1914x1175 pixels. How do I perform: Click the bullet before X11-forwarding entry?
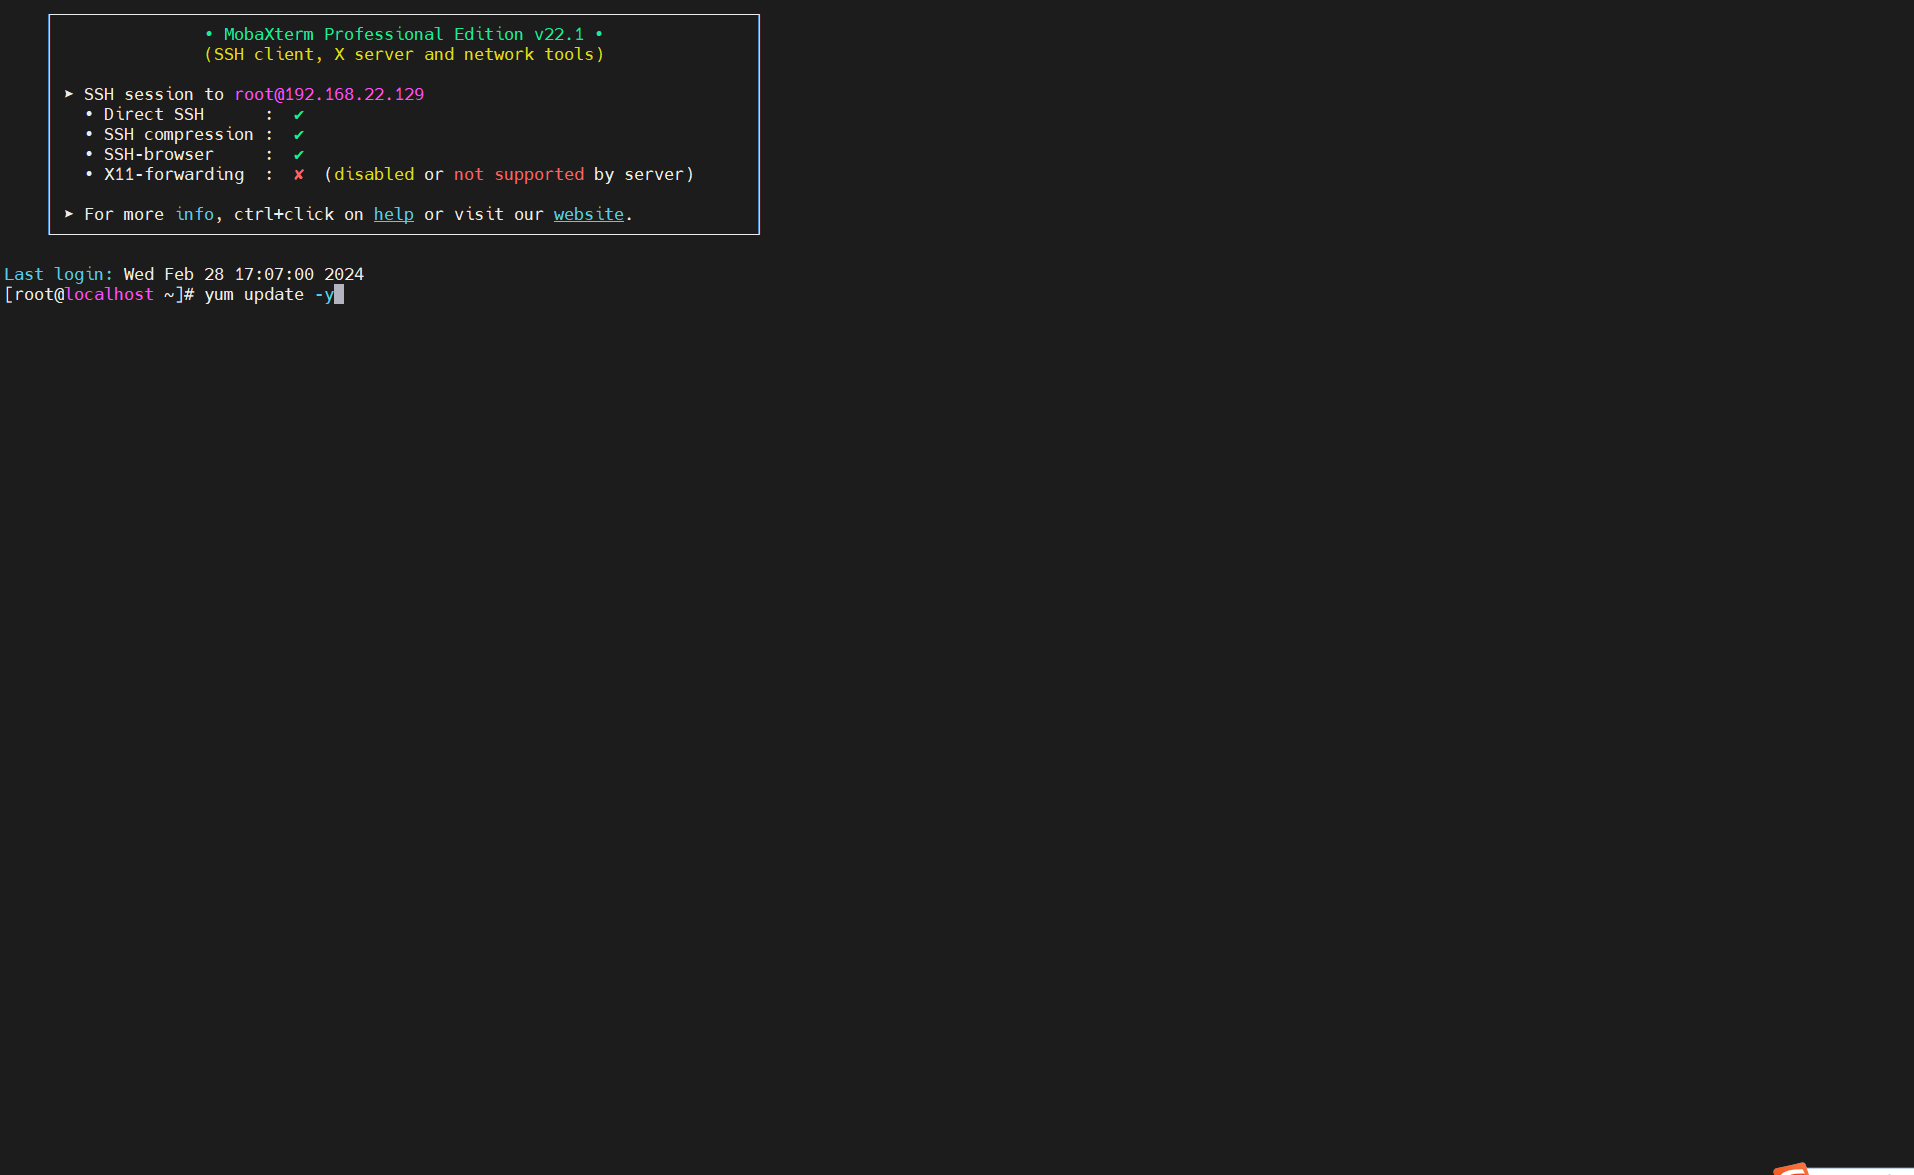(90, 174)
